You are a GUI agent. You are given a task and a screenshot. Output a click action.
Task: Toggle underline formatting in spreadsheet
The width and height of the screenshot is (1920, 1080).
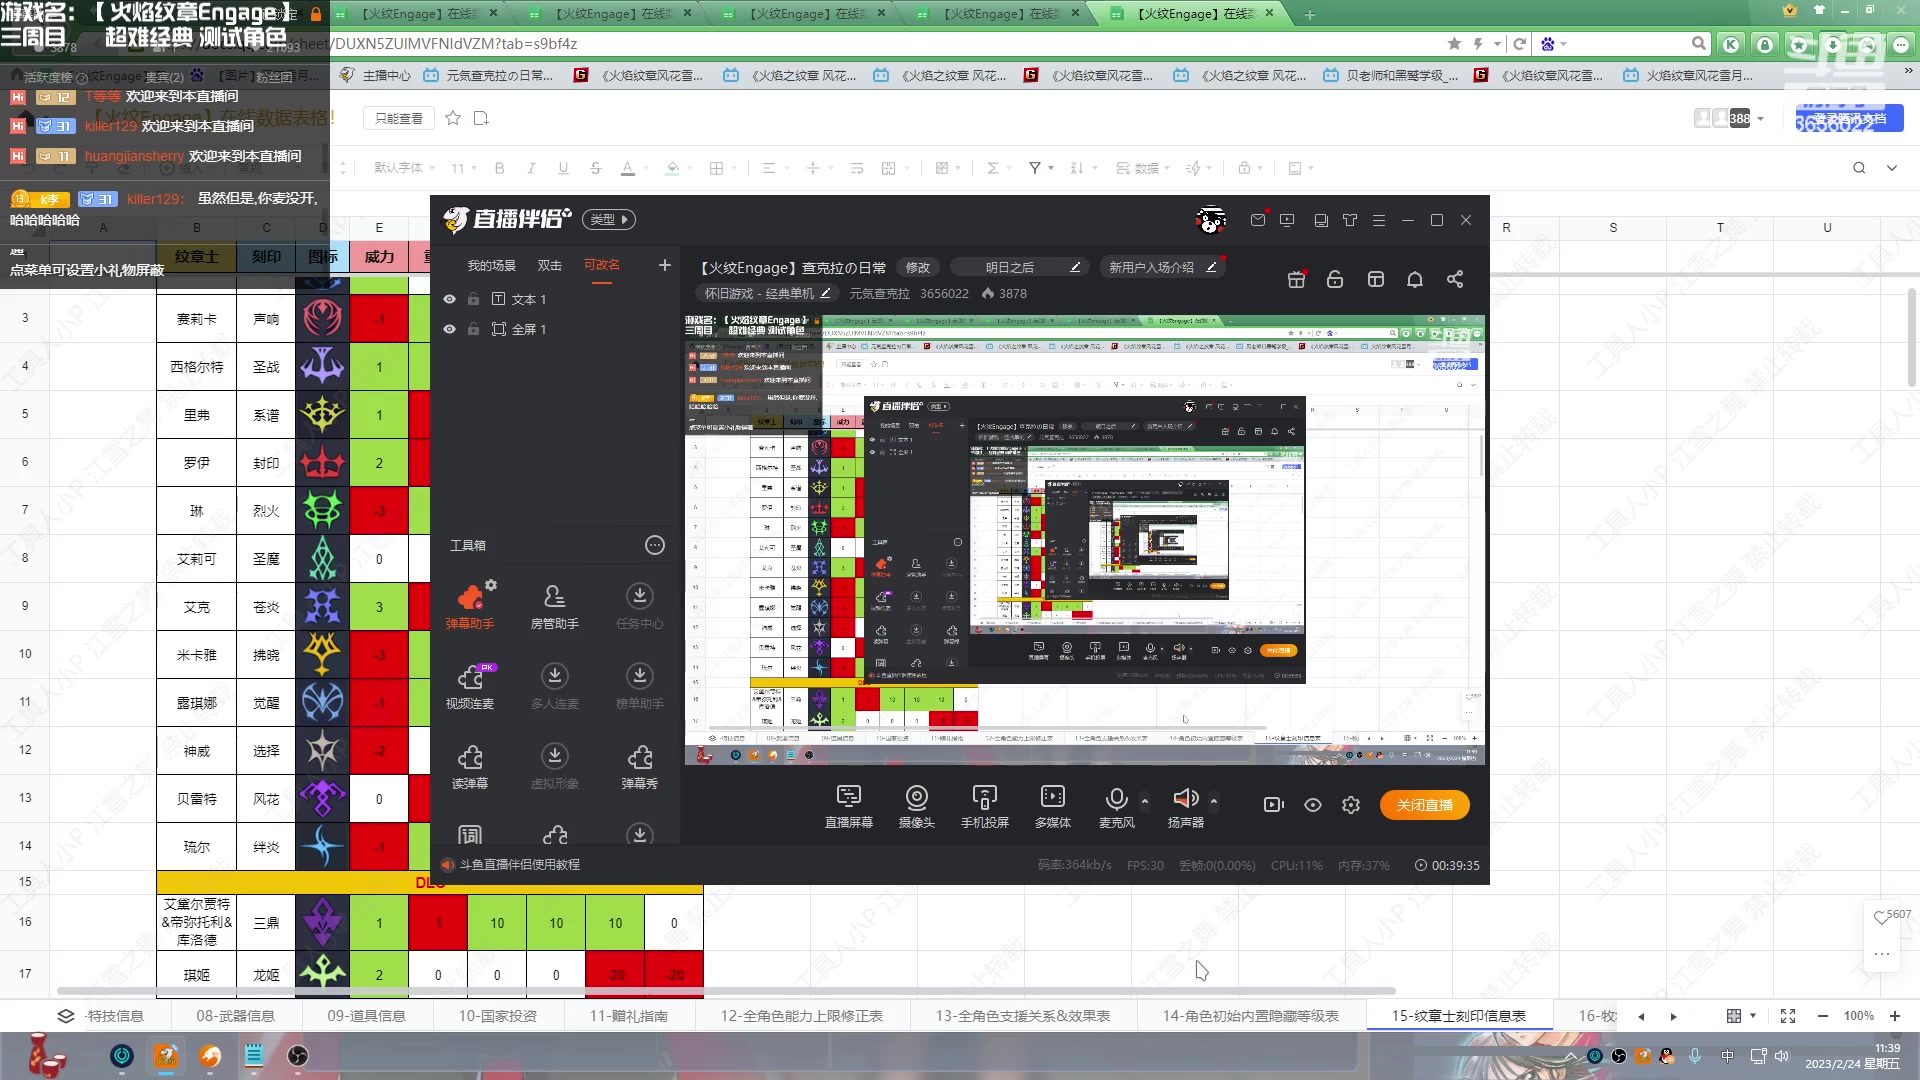(563, 168)
